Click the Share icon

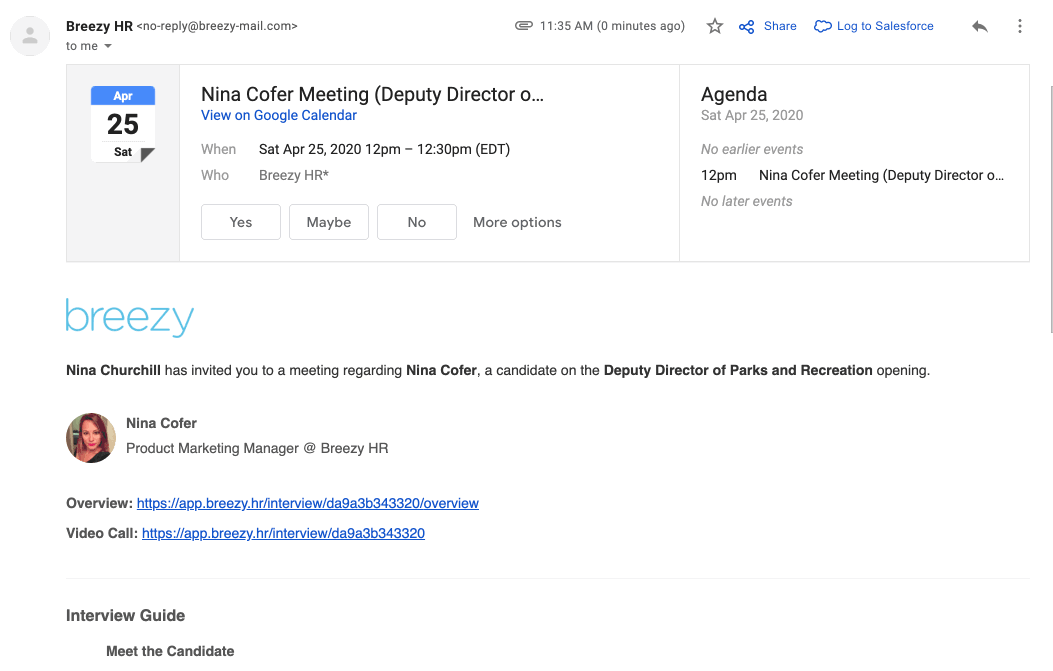coord(746,27)
